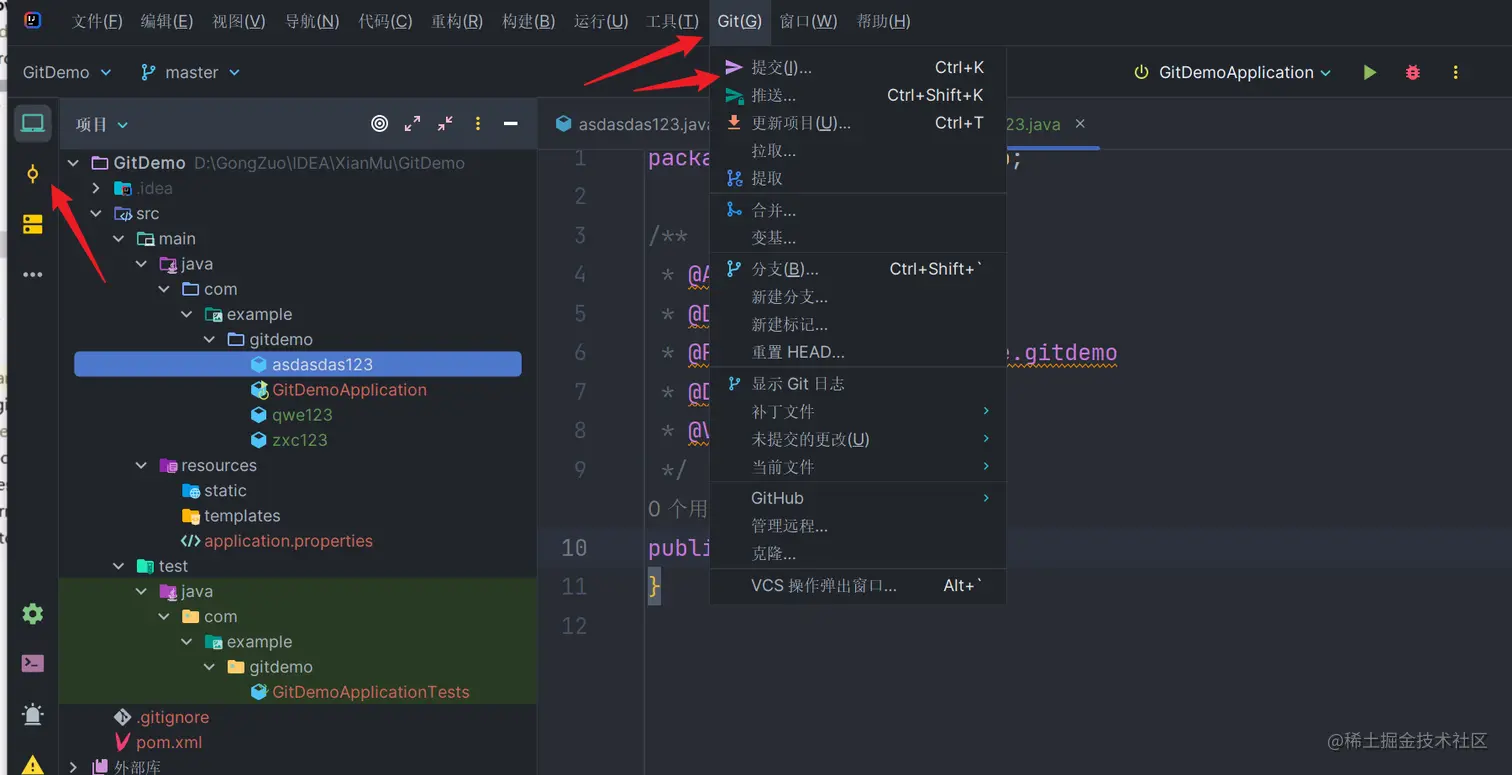This screenshot has width=1512, height=775.
Task: Open the Commit tool window icon
Action: click(x=33, y=174)
